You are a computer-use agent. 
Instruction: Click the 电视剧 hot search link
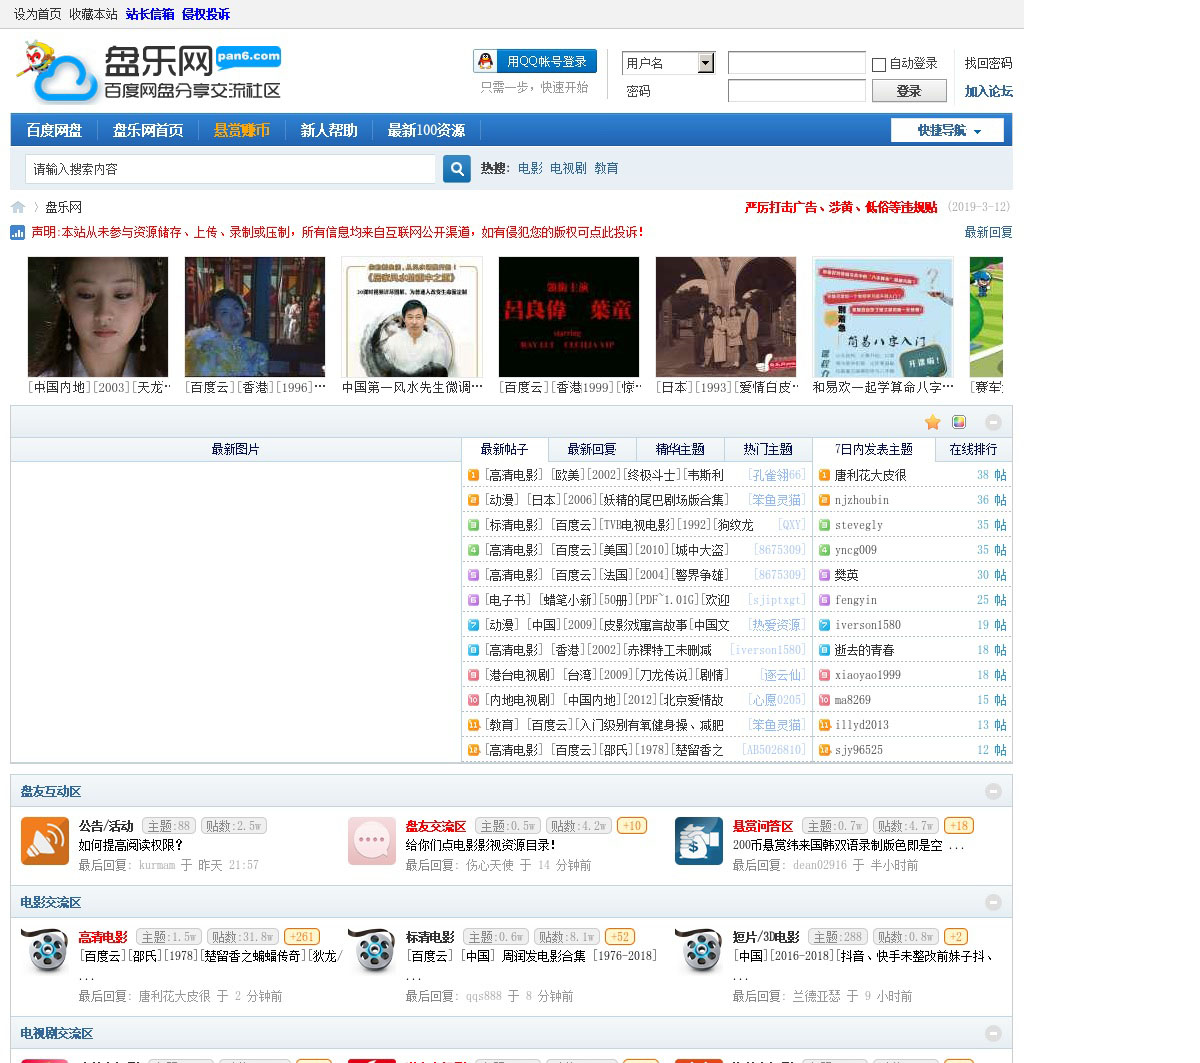click(568, 168)
